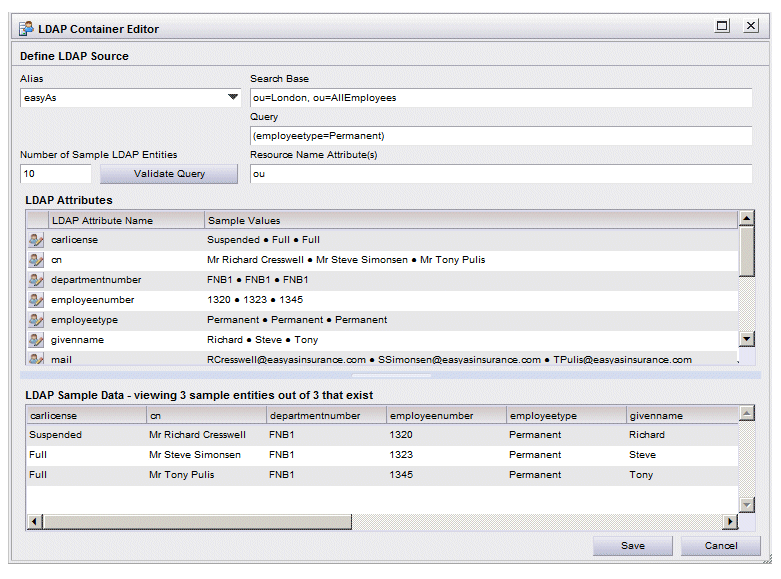This screenshot has height=579, width=781.
Task: Click the edit icon for givenname attribute
Action: [x=36, y=340]
